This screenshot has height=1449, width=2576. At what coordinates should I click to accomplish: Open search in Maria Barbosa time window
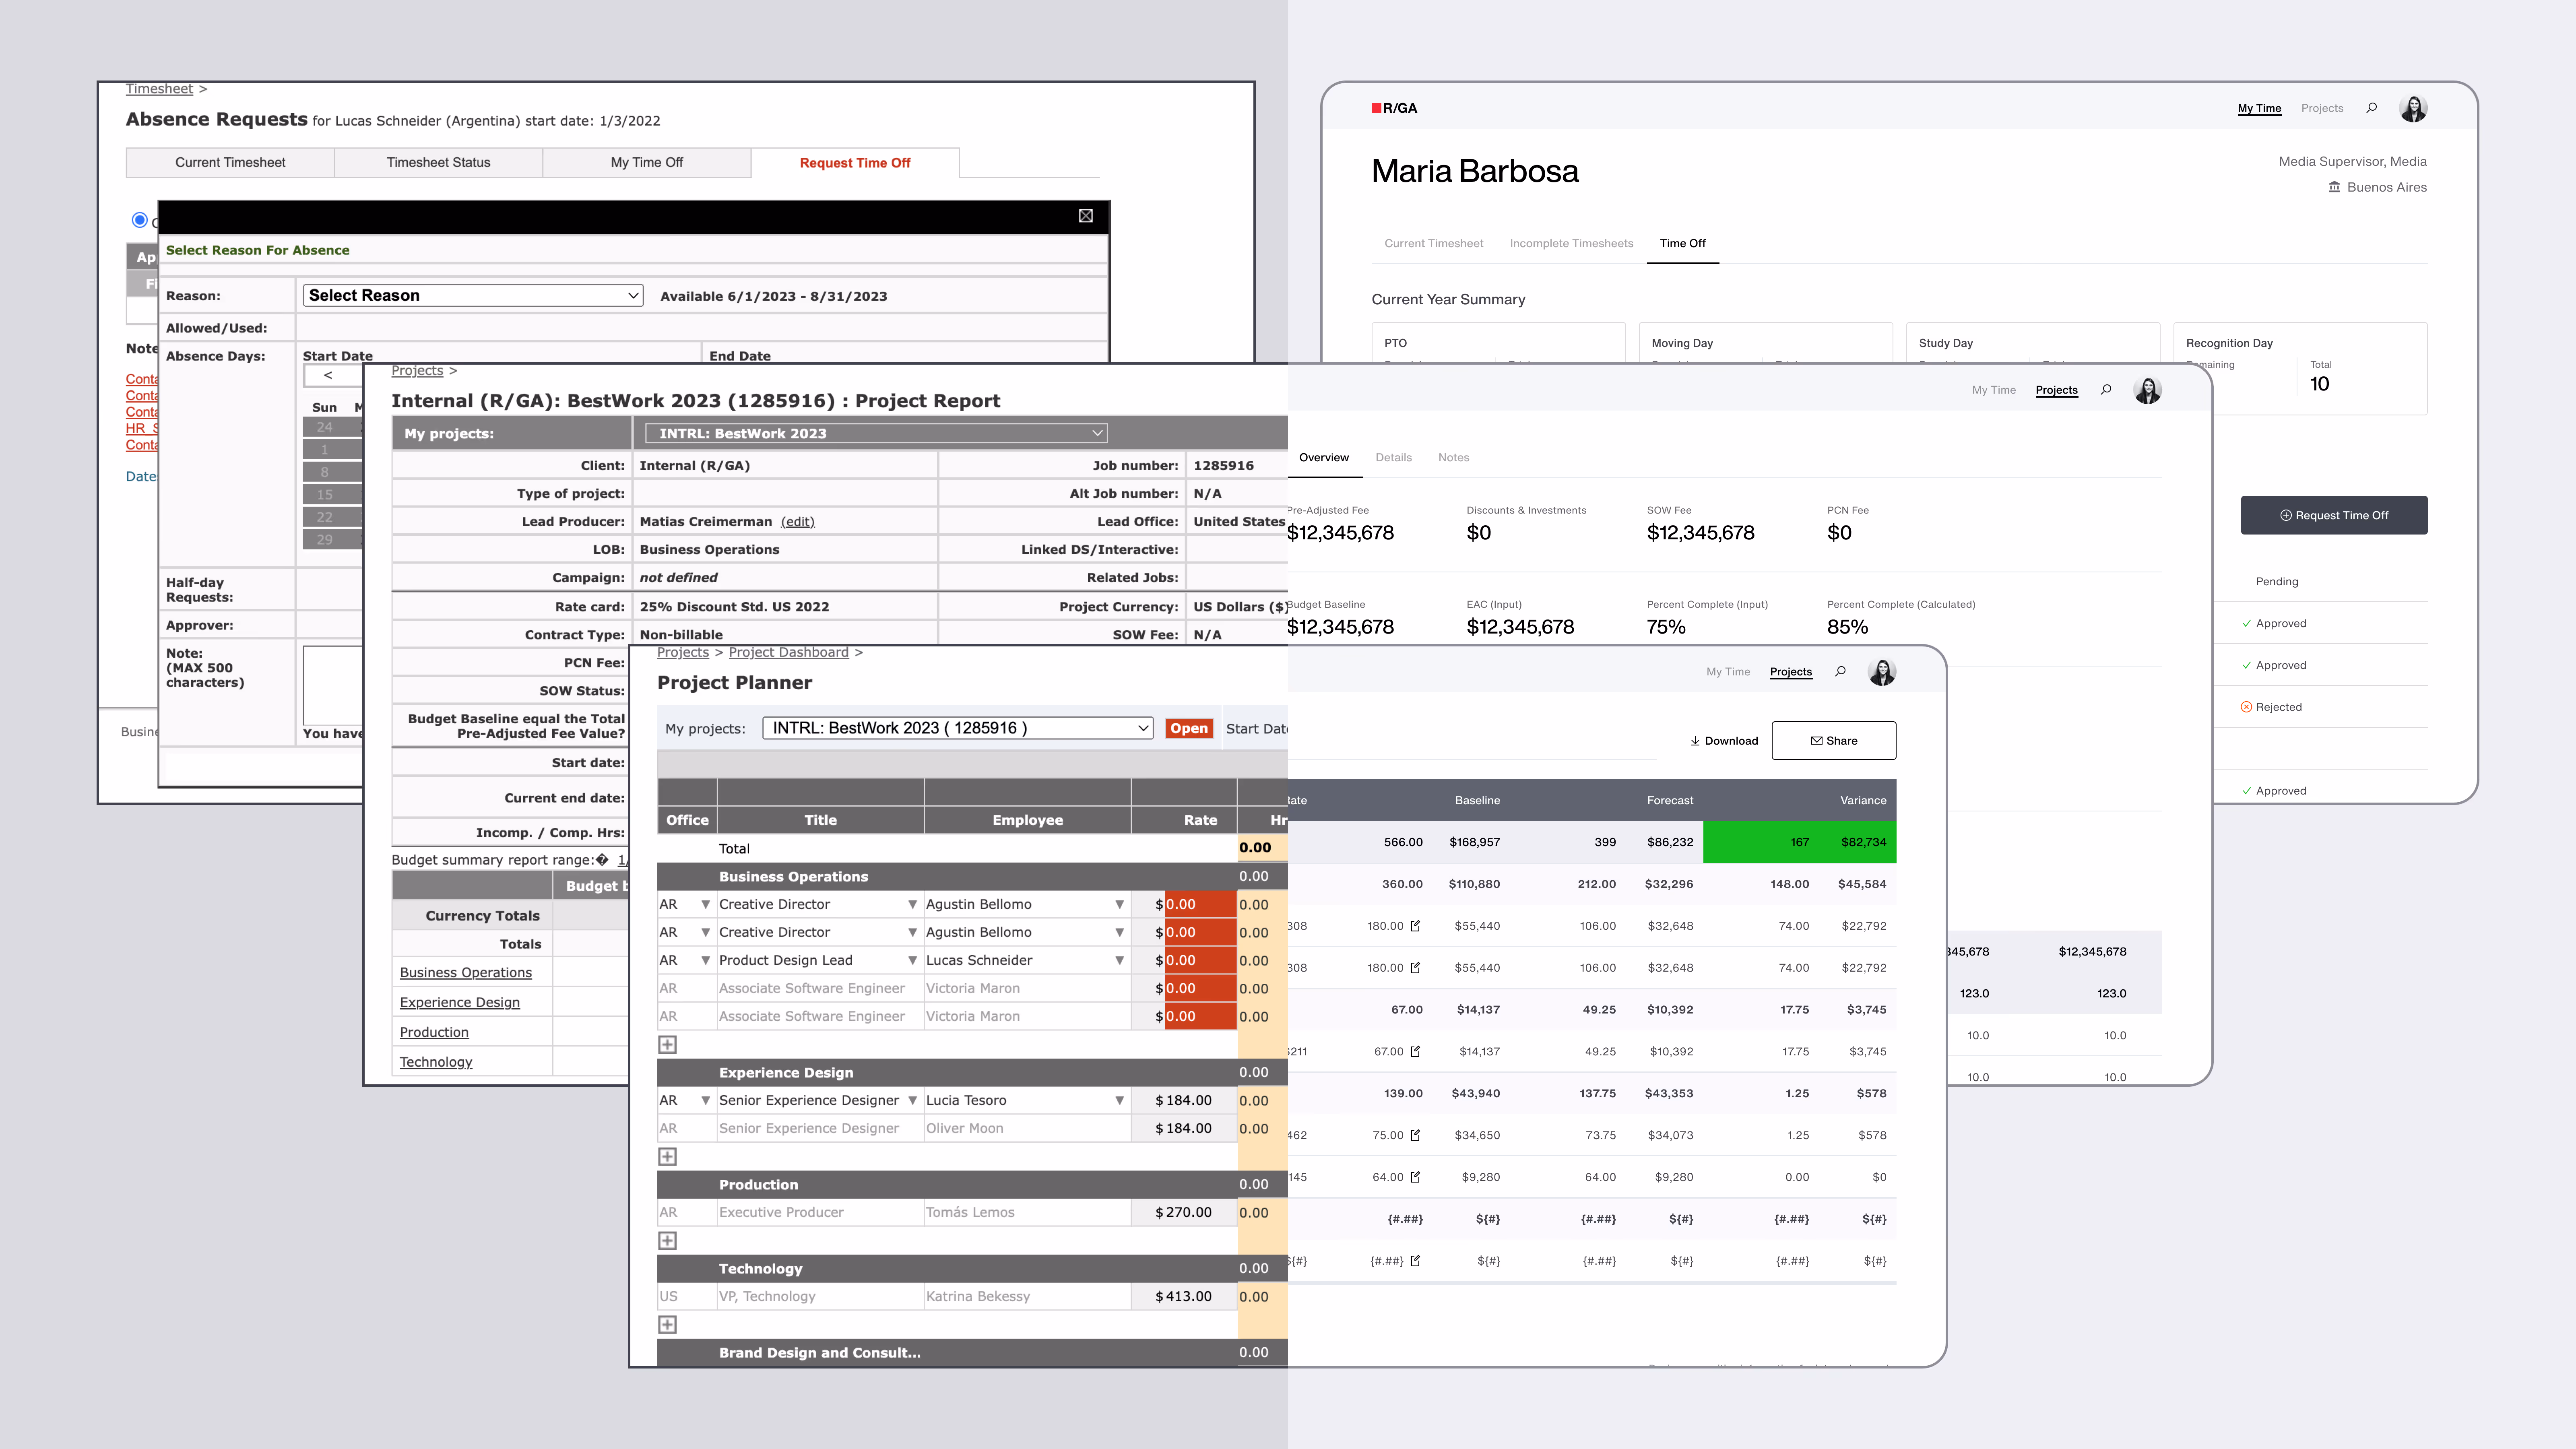[x=2371, y=108]
